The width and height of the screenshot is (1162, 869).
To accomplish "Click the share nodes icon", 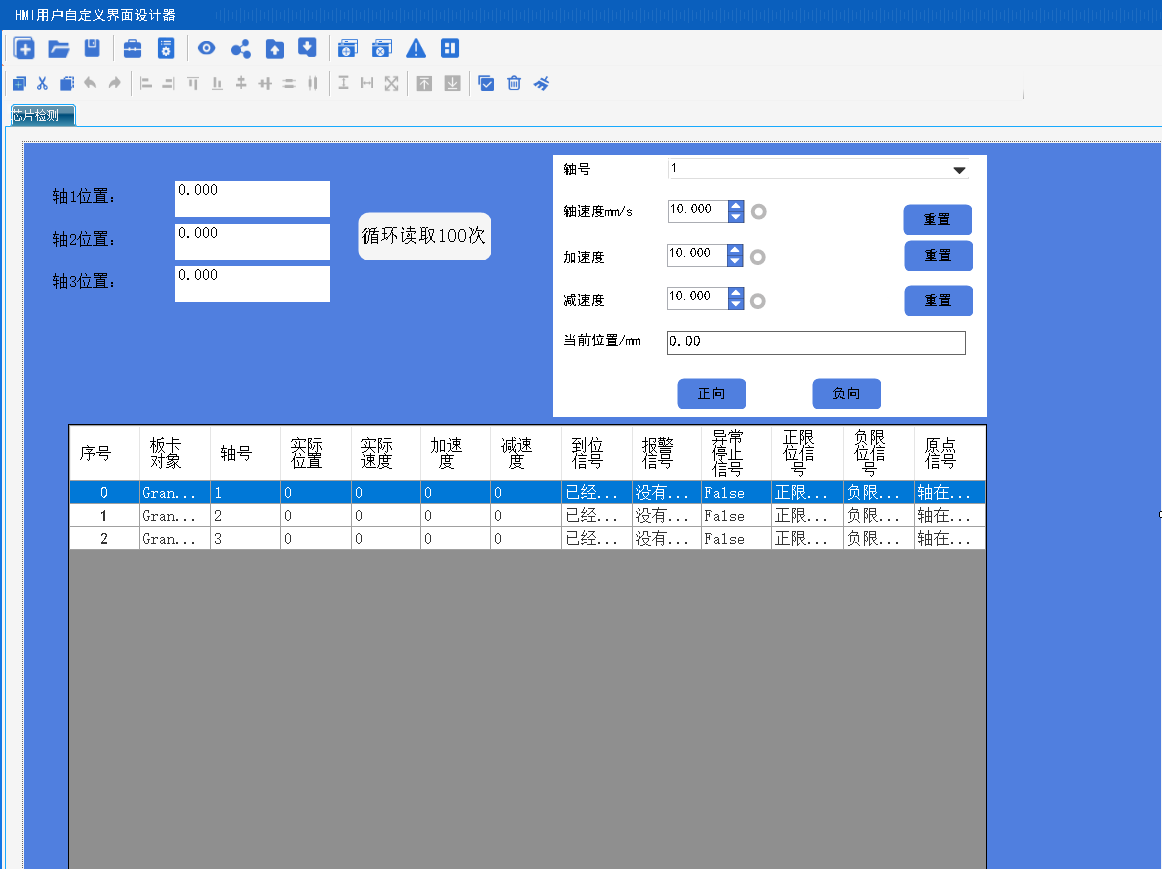I will pyautogui.click(x=241, y=49).
